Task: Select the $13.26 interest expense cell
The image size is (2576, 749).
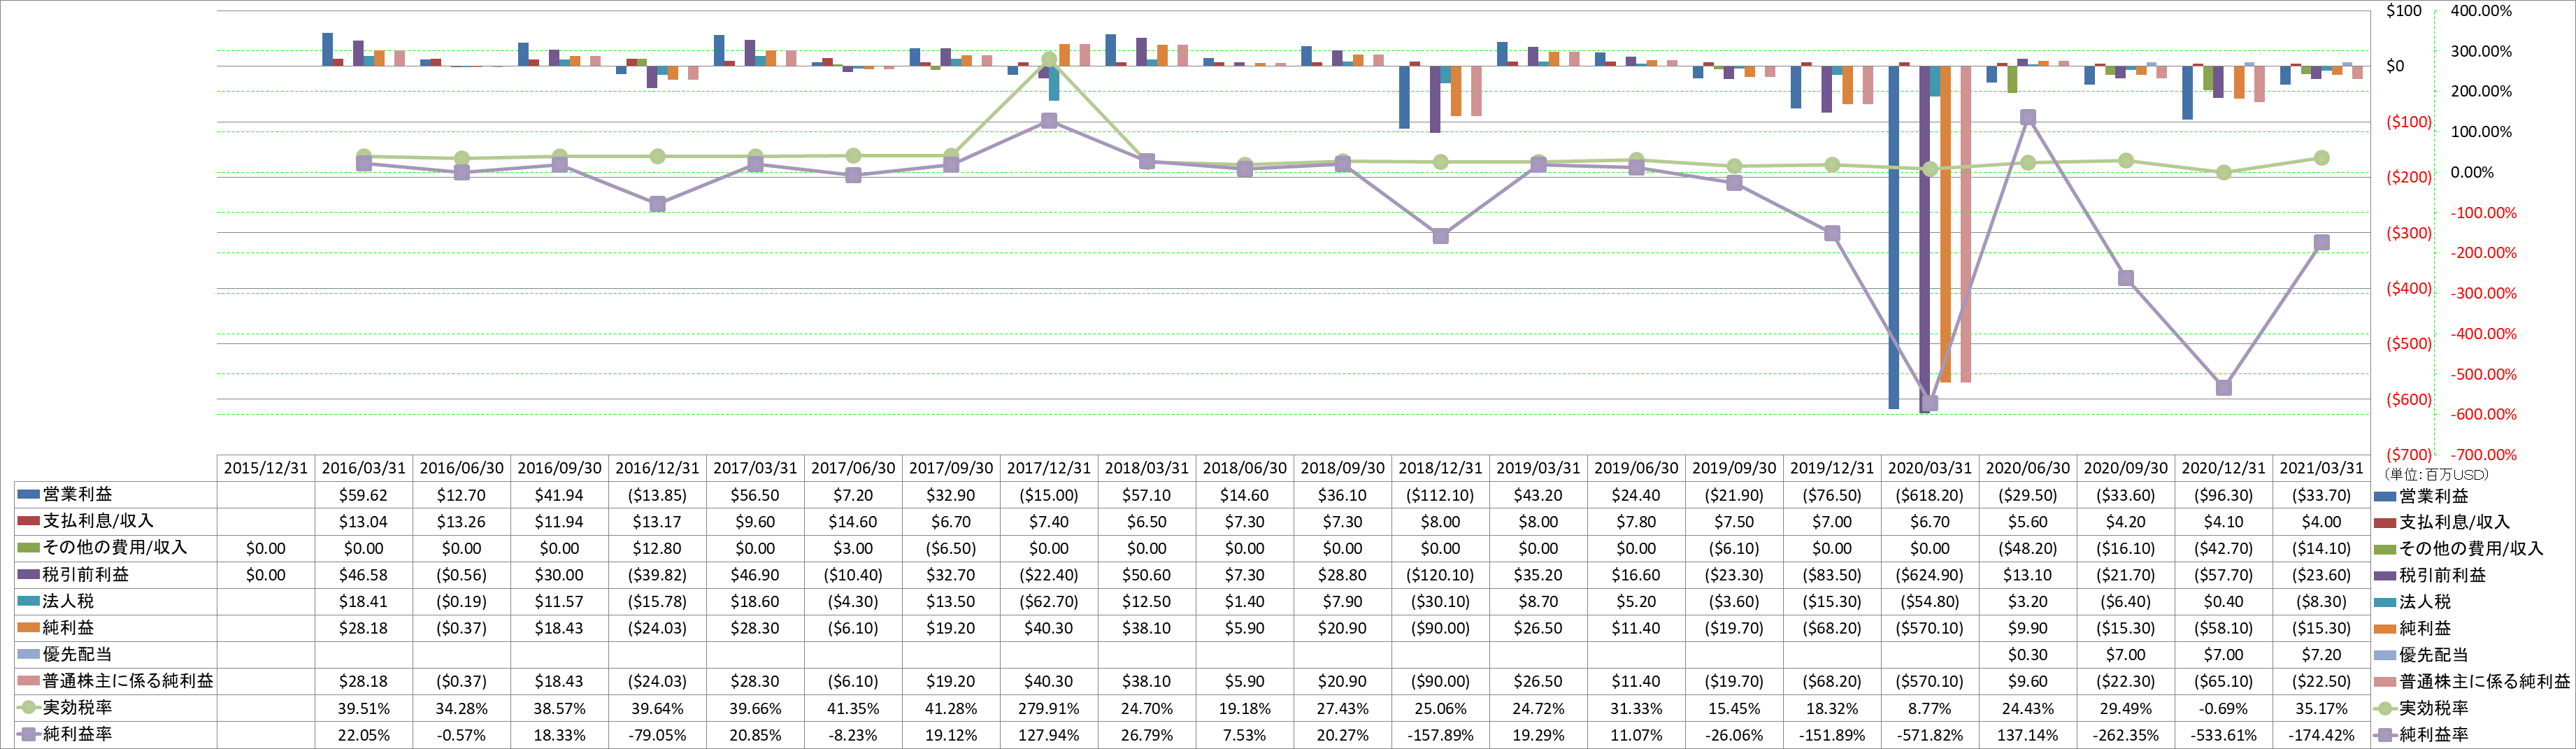Action: pos(461,522)
